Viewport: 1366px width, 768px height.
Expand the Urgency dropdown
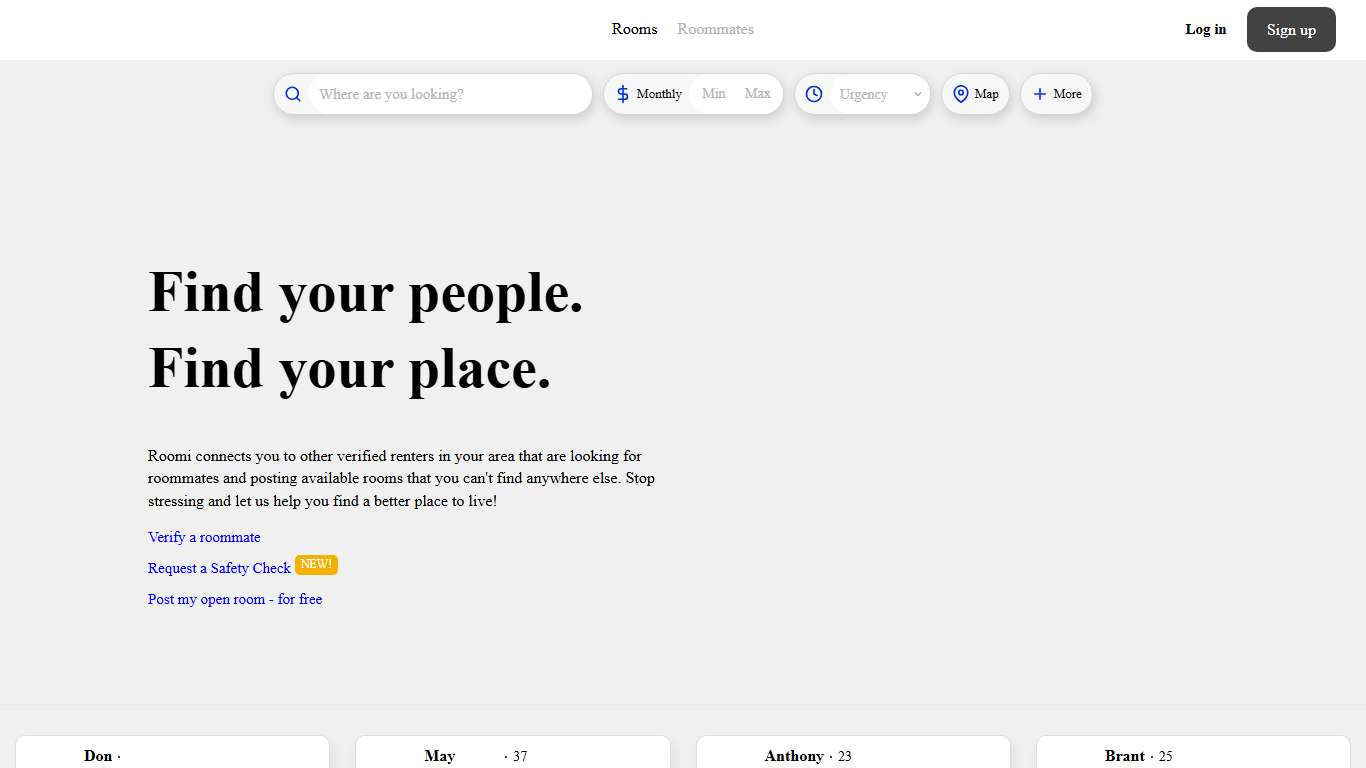pos(863,93)
